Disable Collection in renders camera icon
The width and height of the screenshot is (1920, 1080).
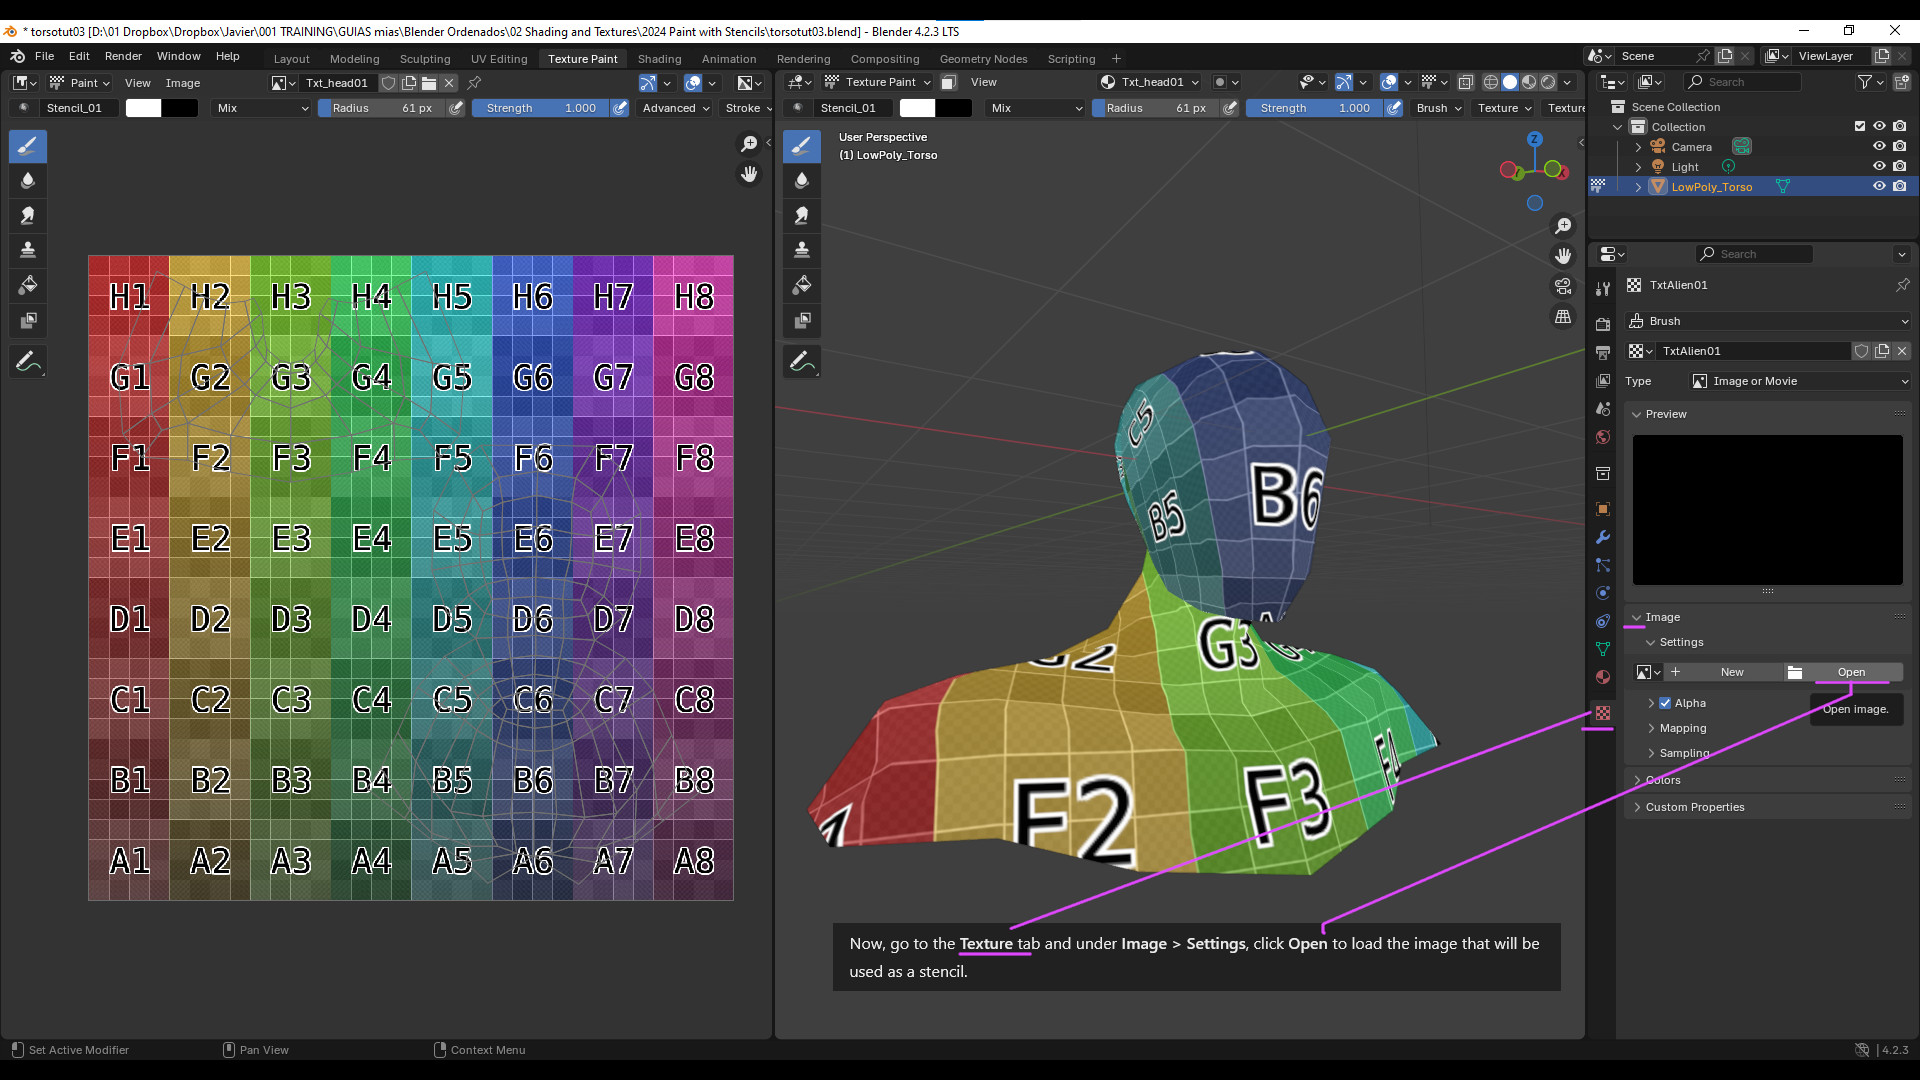pyautogui.click(x=1899, y=127)
